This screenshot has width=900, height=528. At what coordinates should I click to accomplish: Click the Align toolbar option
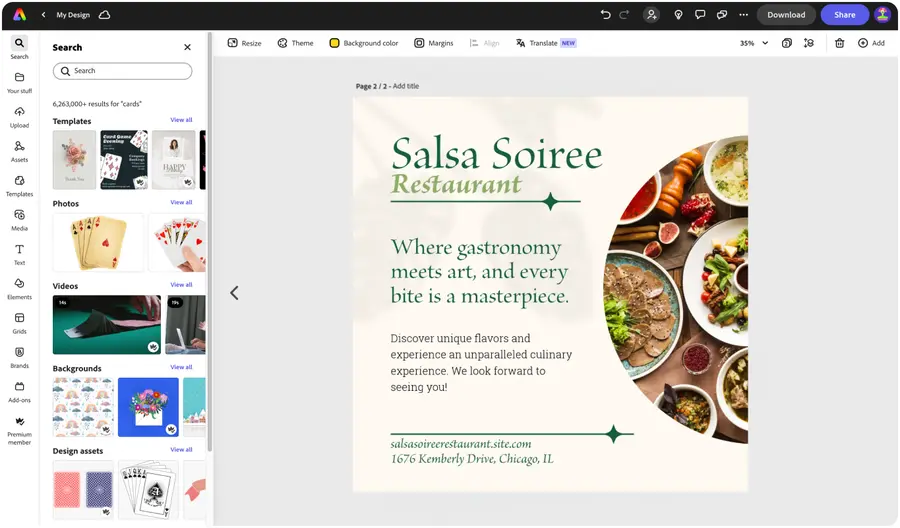(x=484, y=43)
